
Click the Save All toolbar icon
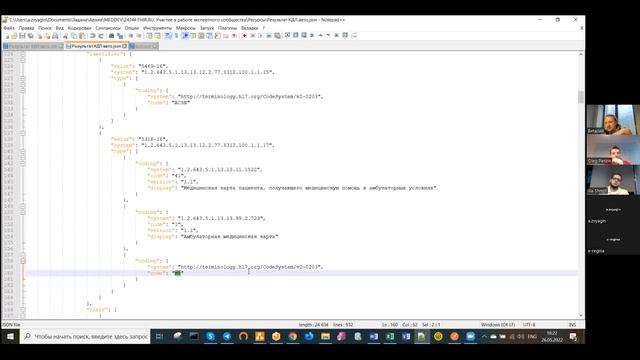(x=30, y=36)
